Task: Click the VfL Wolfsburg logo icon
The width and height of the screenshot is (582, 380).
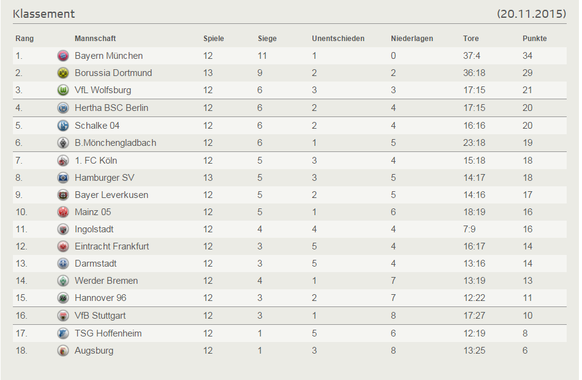Action: pos(63,90)
